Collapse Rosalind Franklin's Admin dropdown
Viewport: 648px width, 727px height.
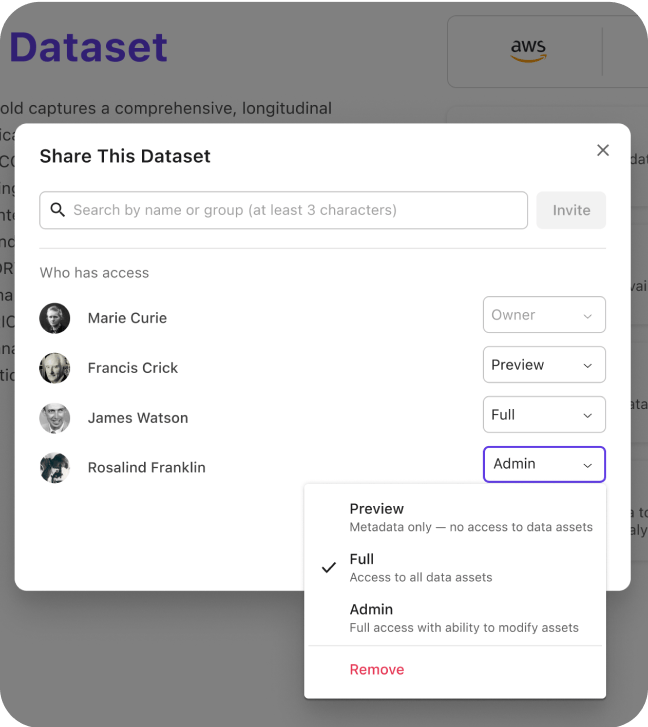click(x=544, y=464)
